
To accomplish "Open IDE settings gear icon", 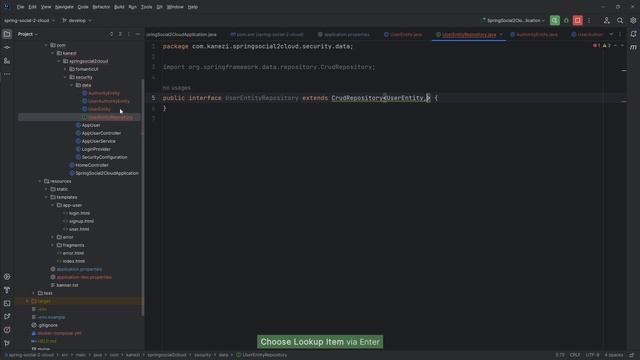I will tap(633, 20).
